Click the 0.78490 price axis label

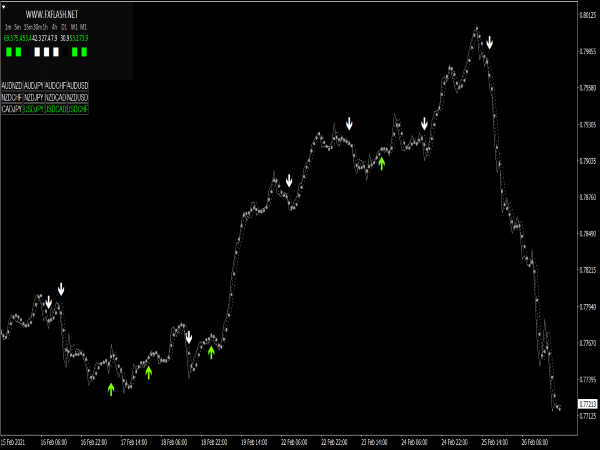[588, 234]
